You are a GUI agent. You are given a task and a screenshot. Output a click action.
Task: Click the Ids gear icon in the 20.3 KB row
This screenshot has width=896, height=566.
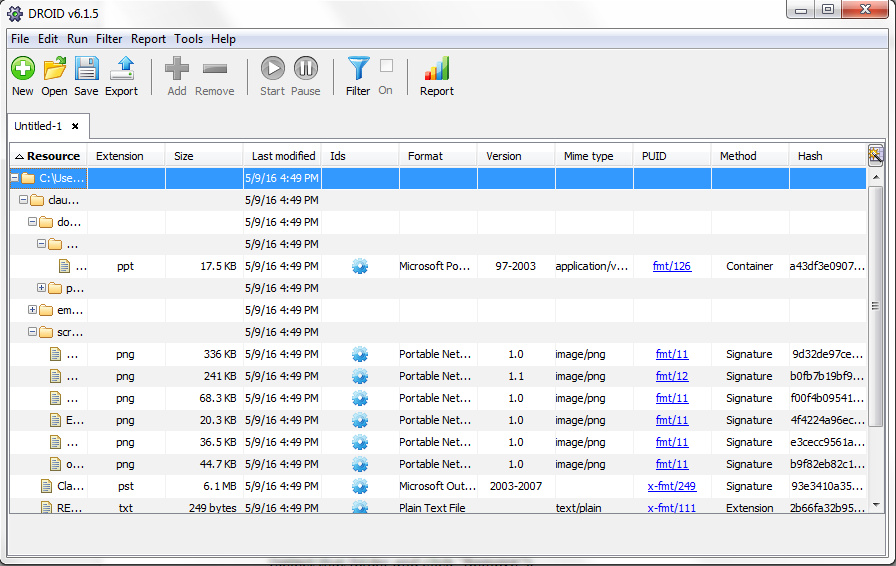(359, 420)
